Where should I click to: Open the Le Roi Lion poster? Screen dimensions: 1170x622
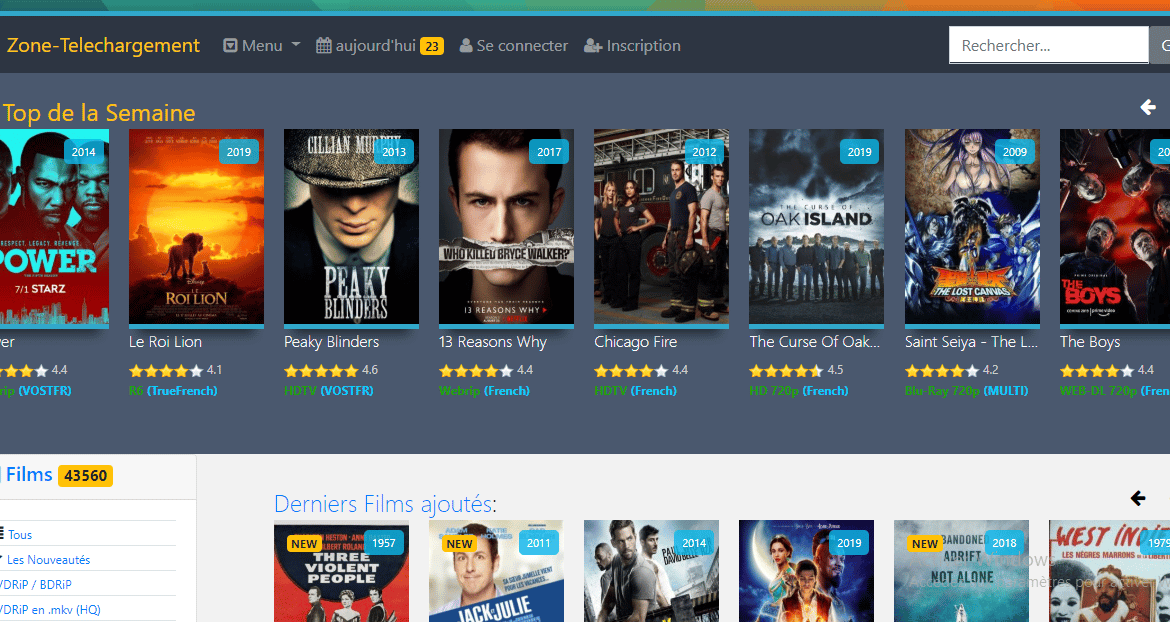(x=196, y=227)
